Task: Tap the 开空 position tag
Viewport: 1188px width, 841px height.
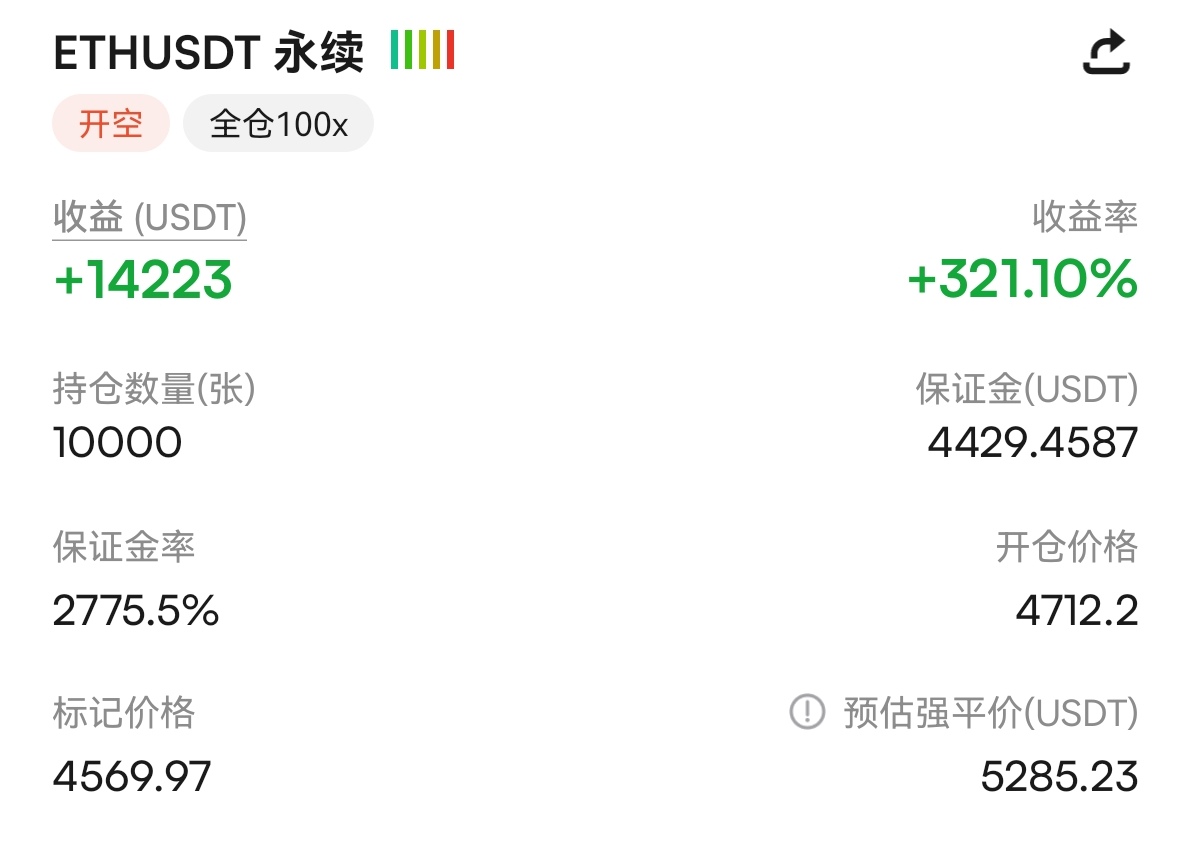Action: point(111,123)
